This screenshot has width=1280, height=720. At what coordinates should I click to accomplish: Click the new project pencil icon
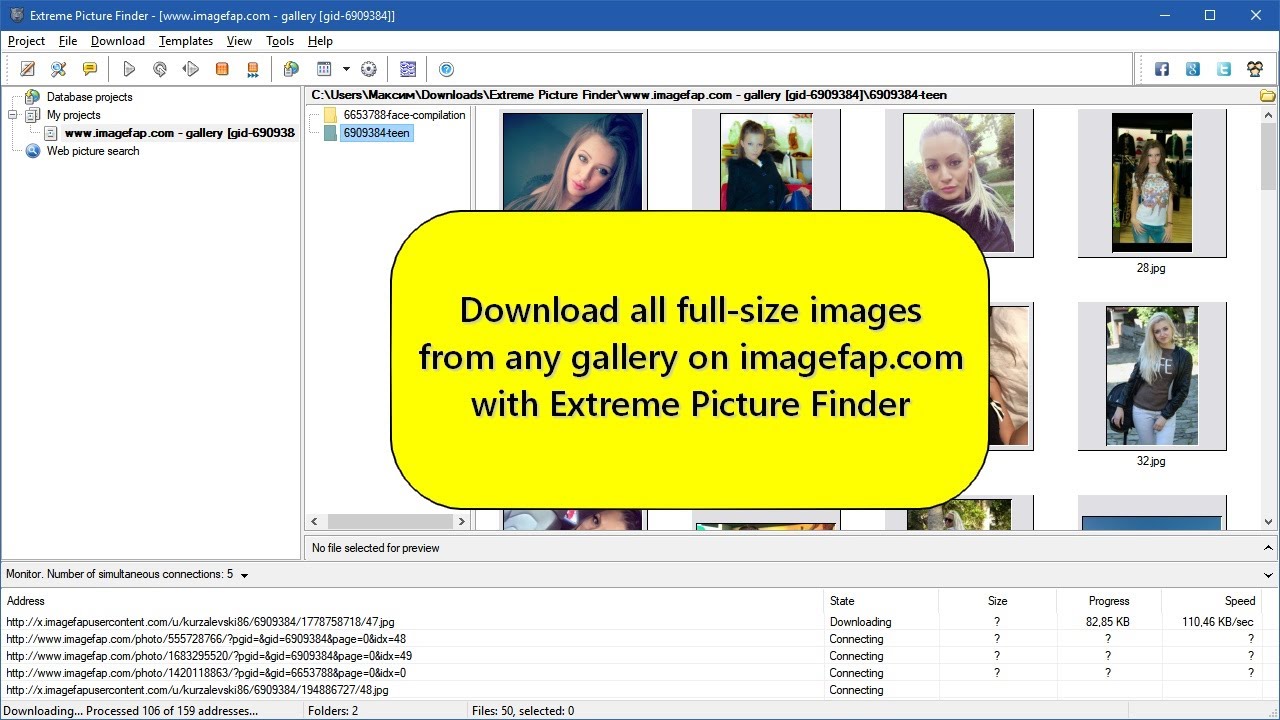pyautogui.click(x=28, y=69)
